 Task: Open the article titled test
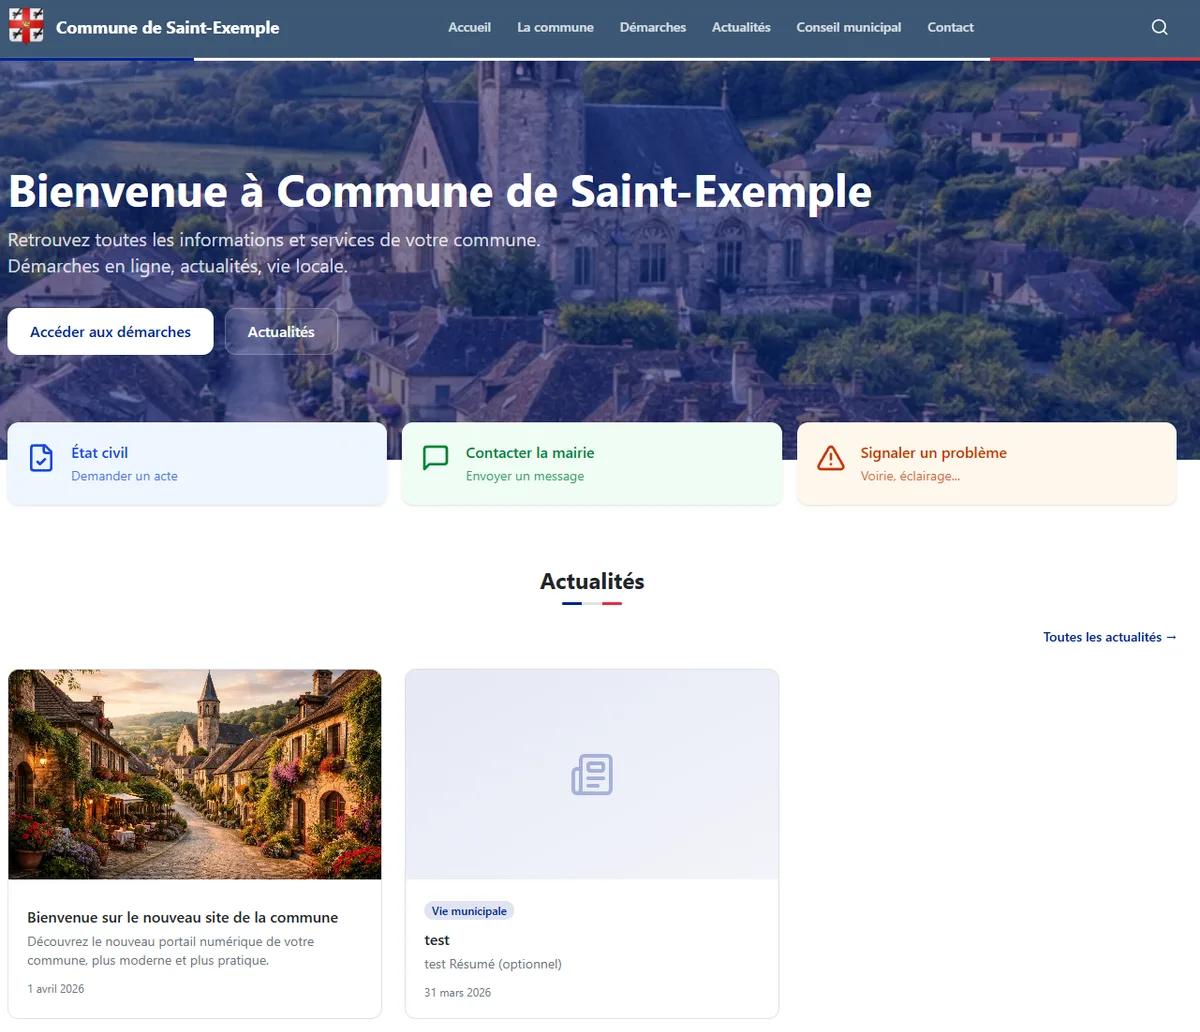coord(437,940)
